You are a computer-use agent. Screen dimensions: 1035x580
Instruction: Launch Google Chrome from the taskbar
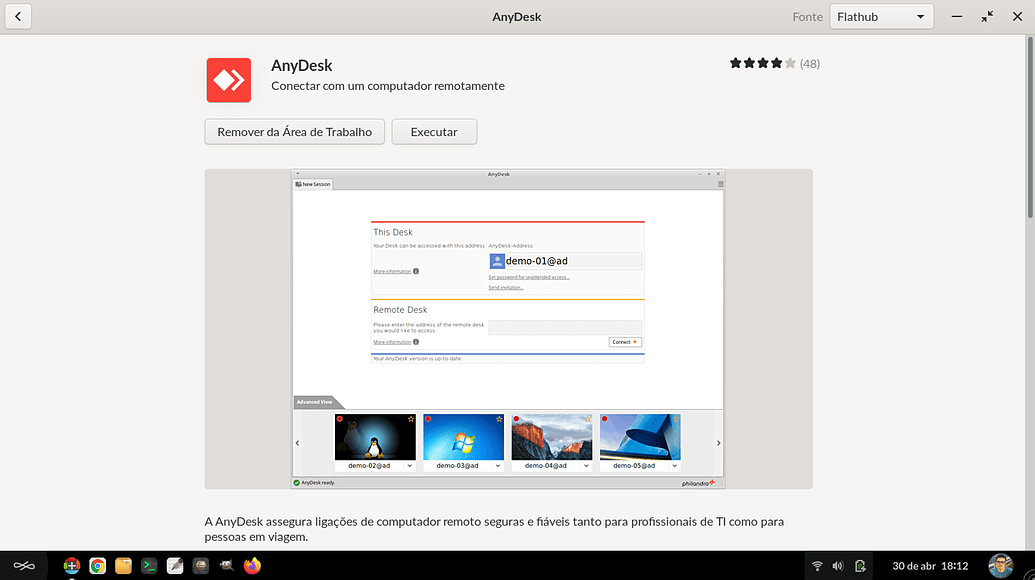pos(98,565)
